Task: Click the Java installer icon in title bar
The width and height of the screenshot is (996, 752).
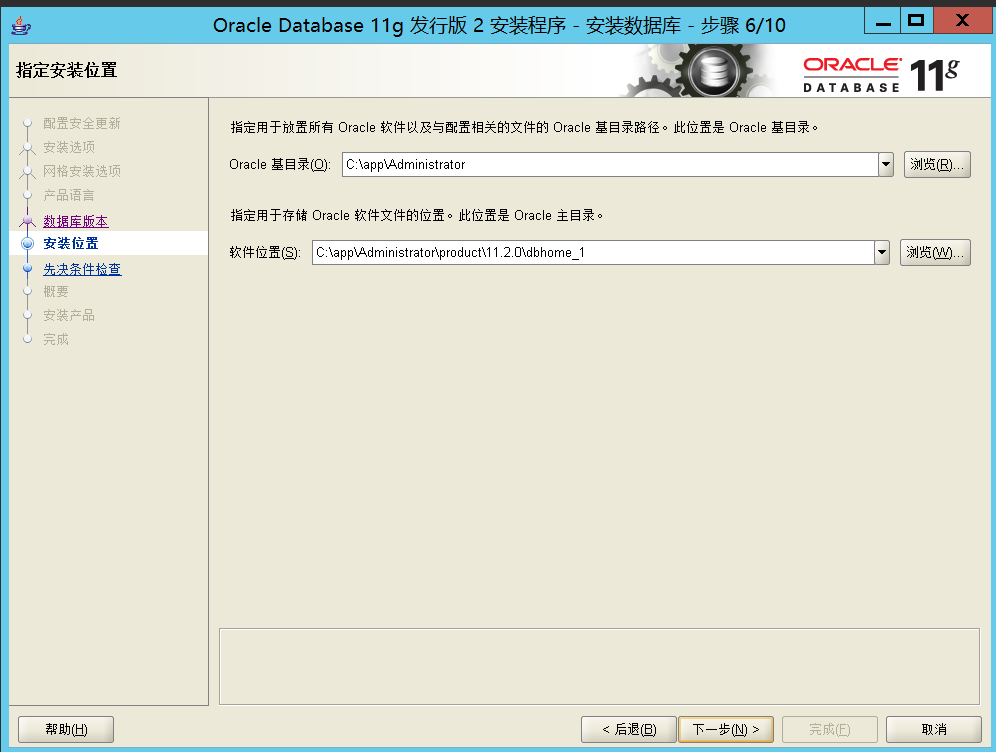Action: [x=21, y=25]
